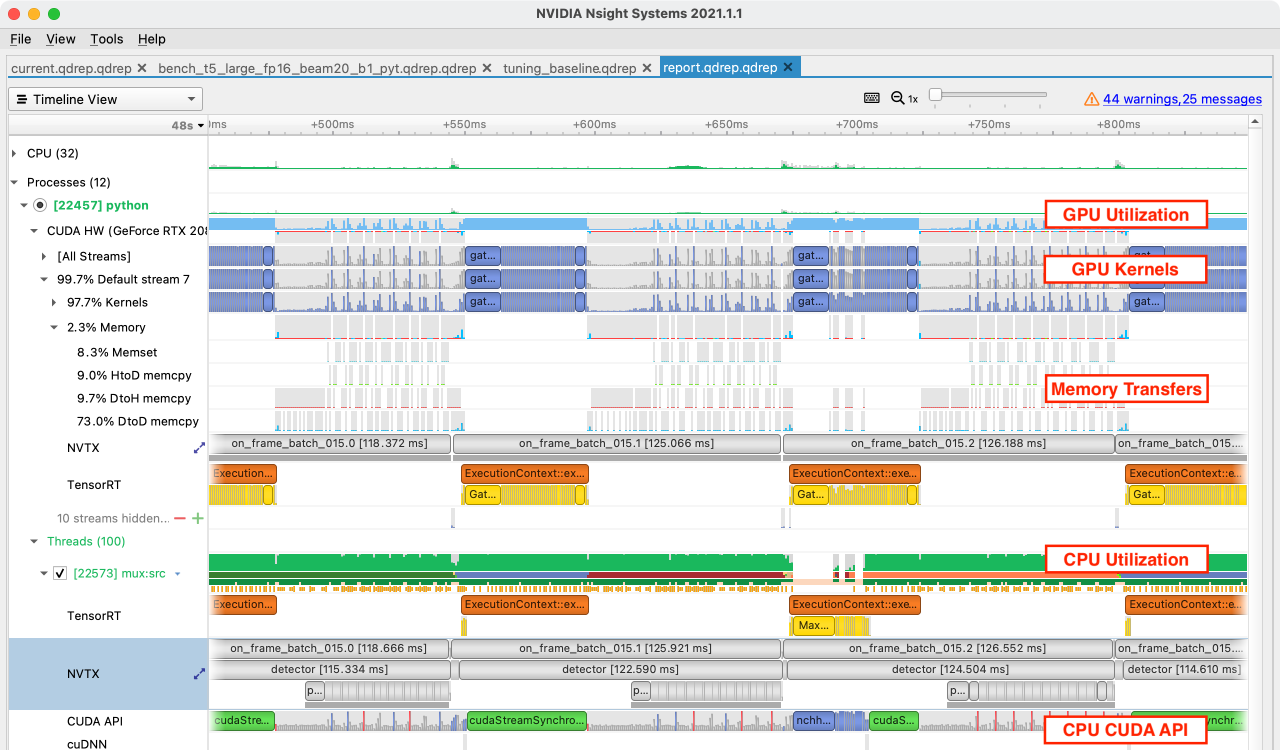This screenshot has width=1280, height=750.
Task: Expand the CPU (32) row
Action: (x=14, y=153)
